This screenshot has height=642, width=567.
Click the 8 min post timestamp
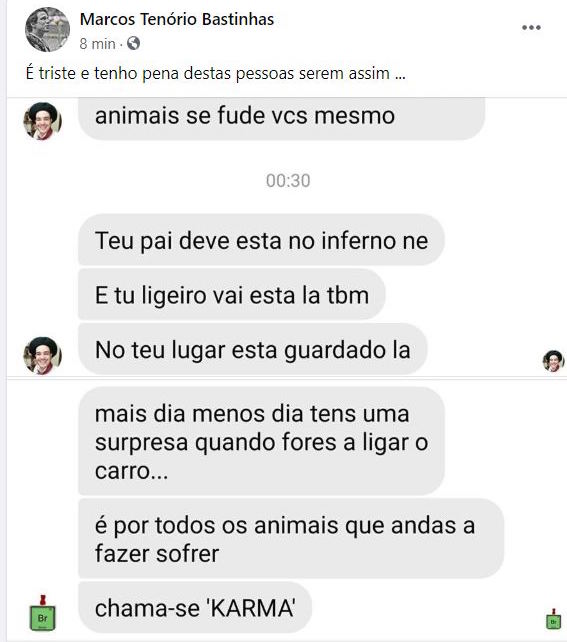[x=97, y=44]
